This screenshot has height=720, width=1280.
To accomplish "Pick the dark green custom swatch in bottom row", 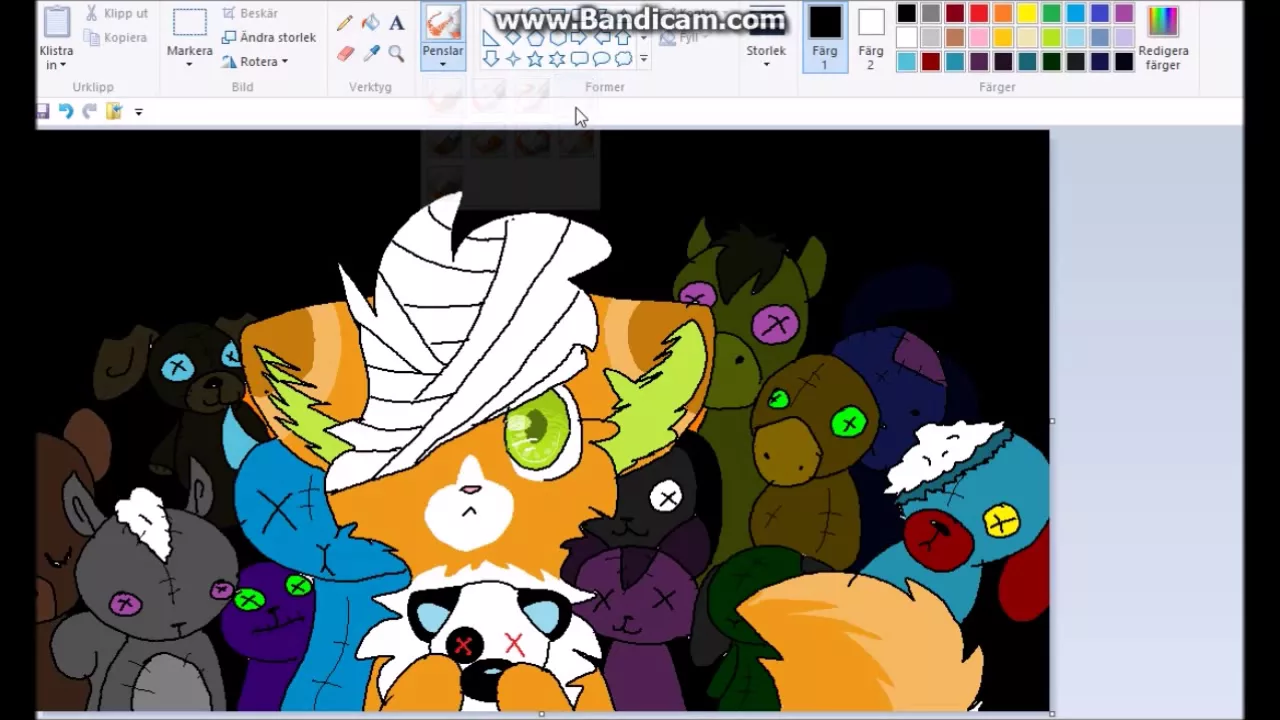I will (x=1052, y=61).
